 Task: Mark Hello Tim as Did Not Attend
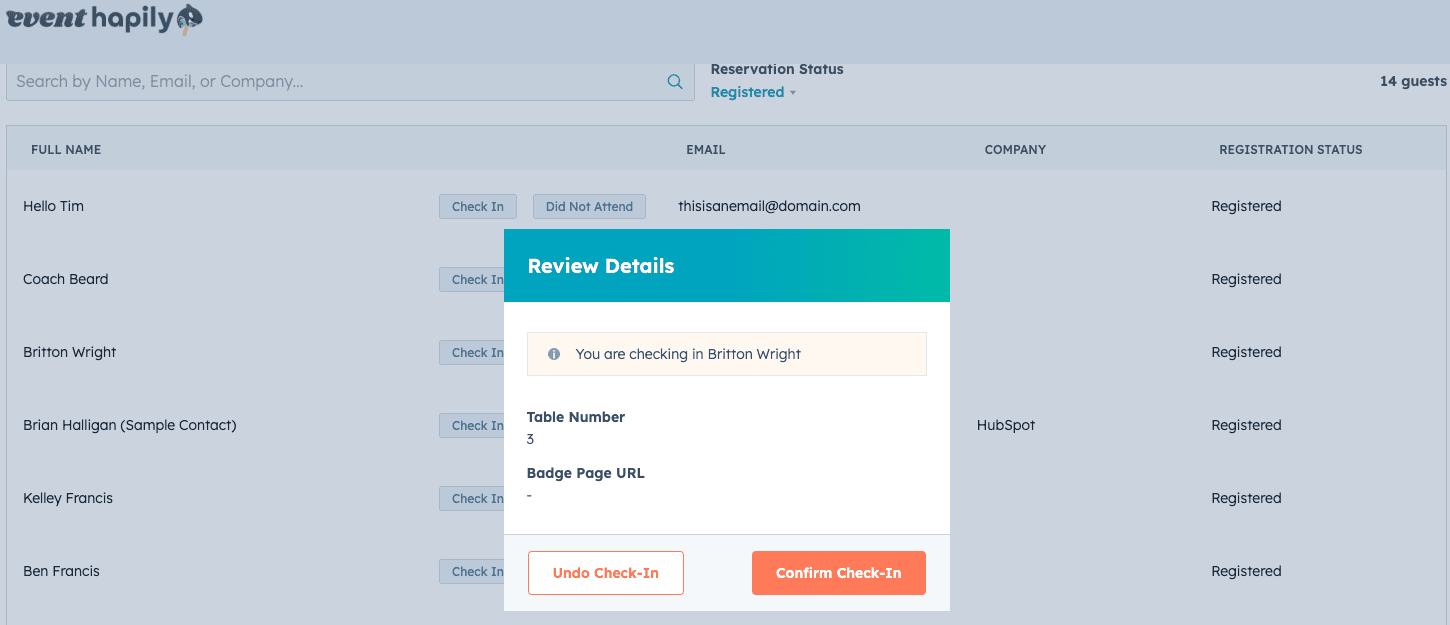click(x=589, y=206)
